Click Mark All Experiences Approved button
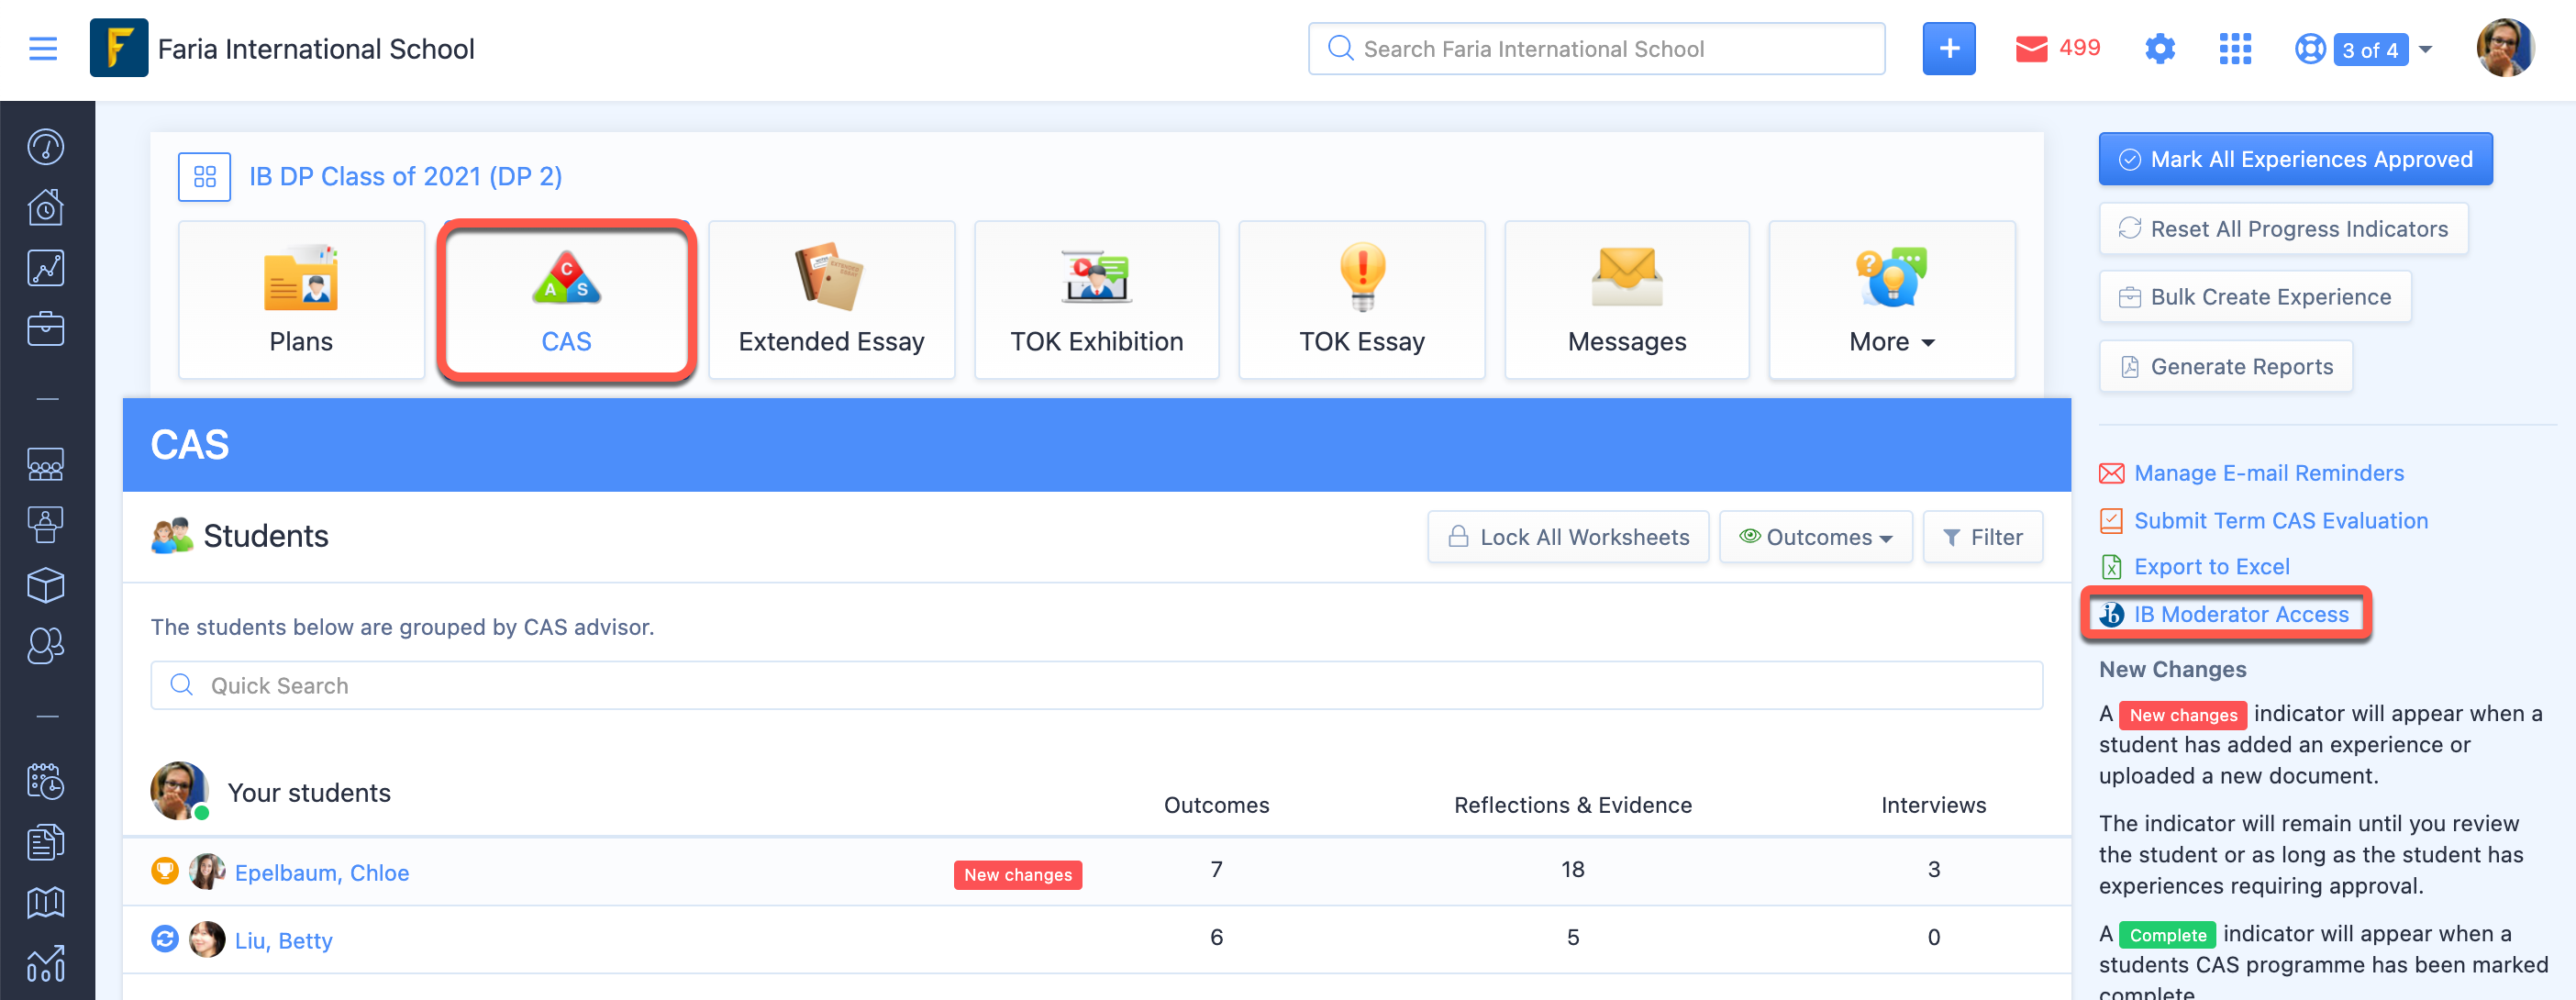2576x1000 pixels. [2295, 159]
